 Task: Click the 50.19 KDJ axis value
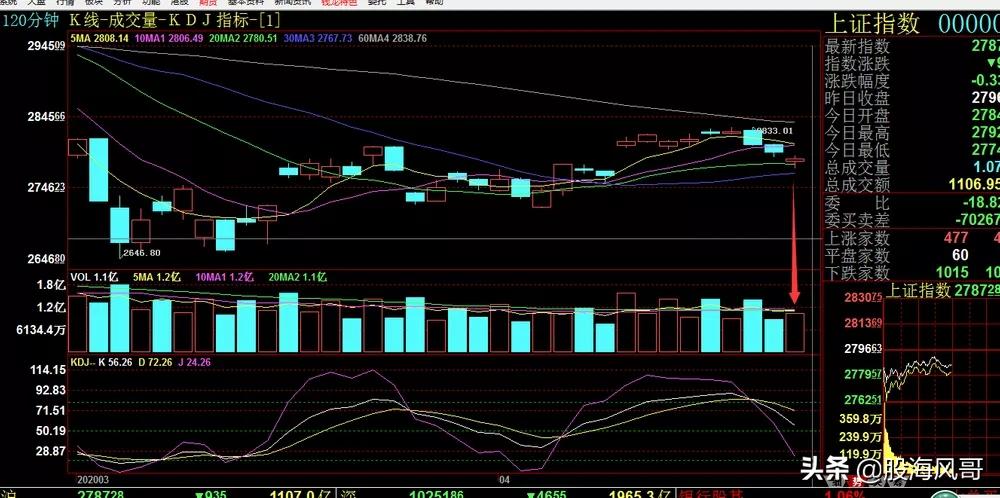(x=51, y=431)
